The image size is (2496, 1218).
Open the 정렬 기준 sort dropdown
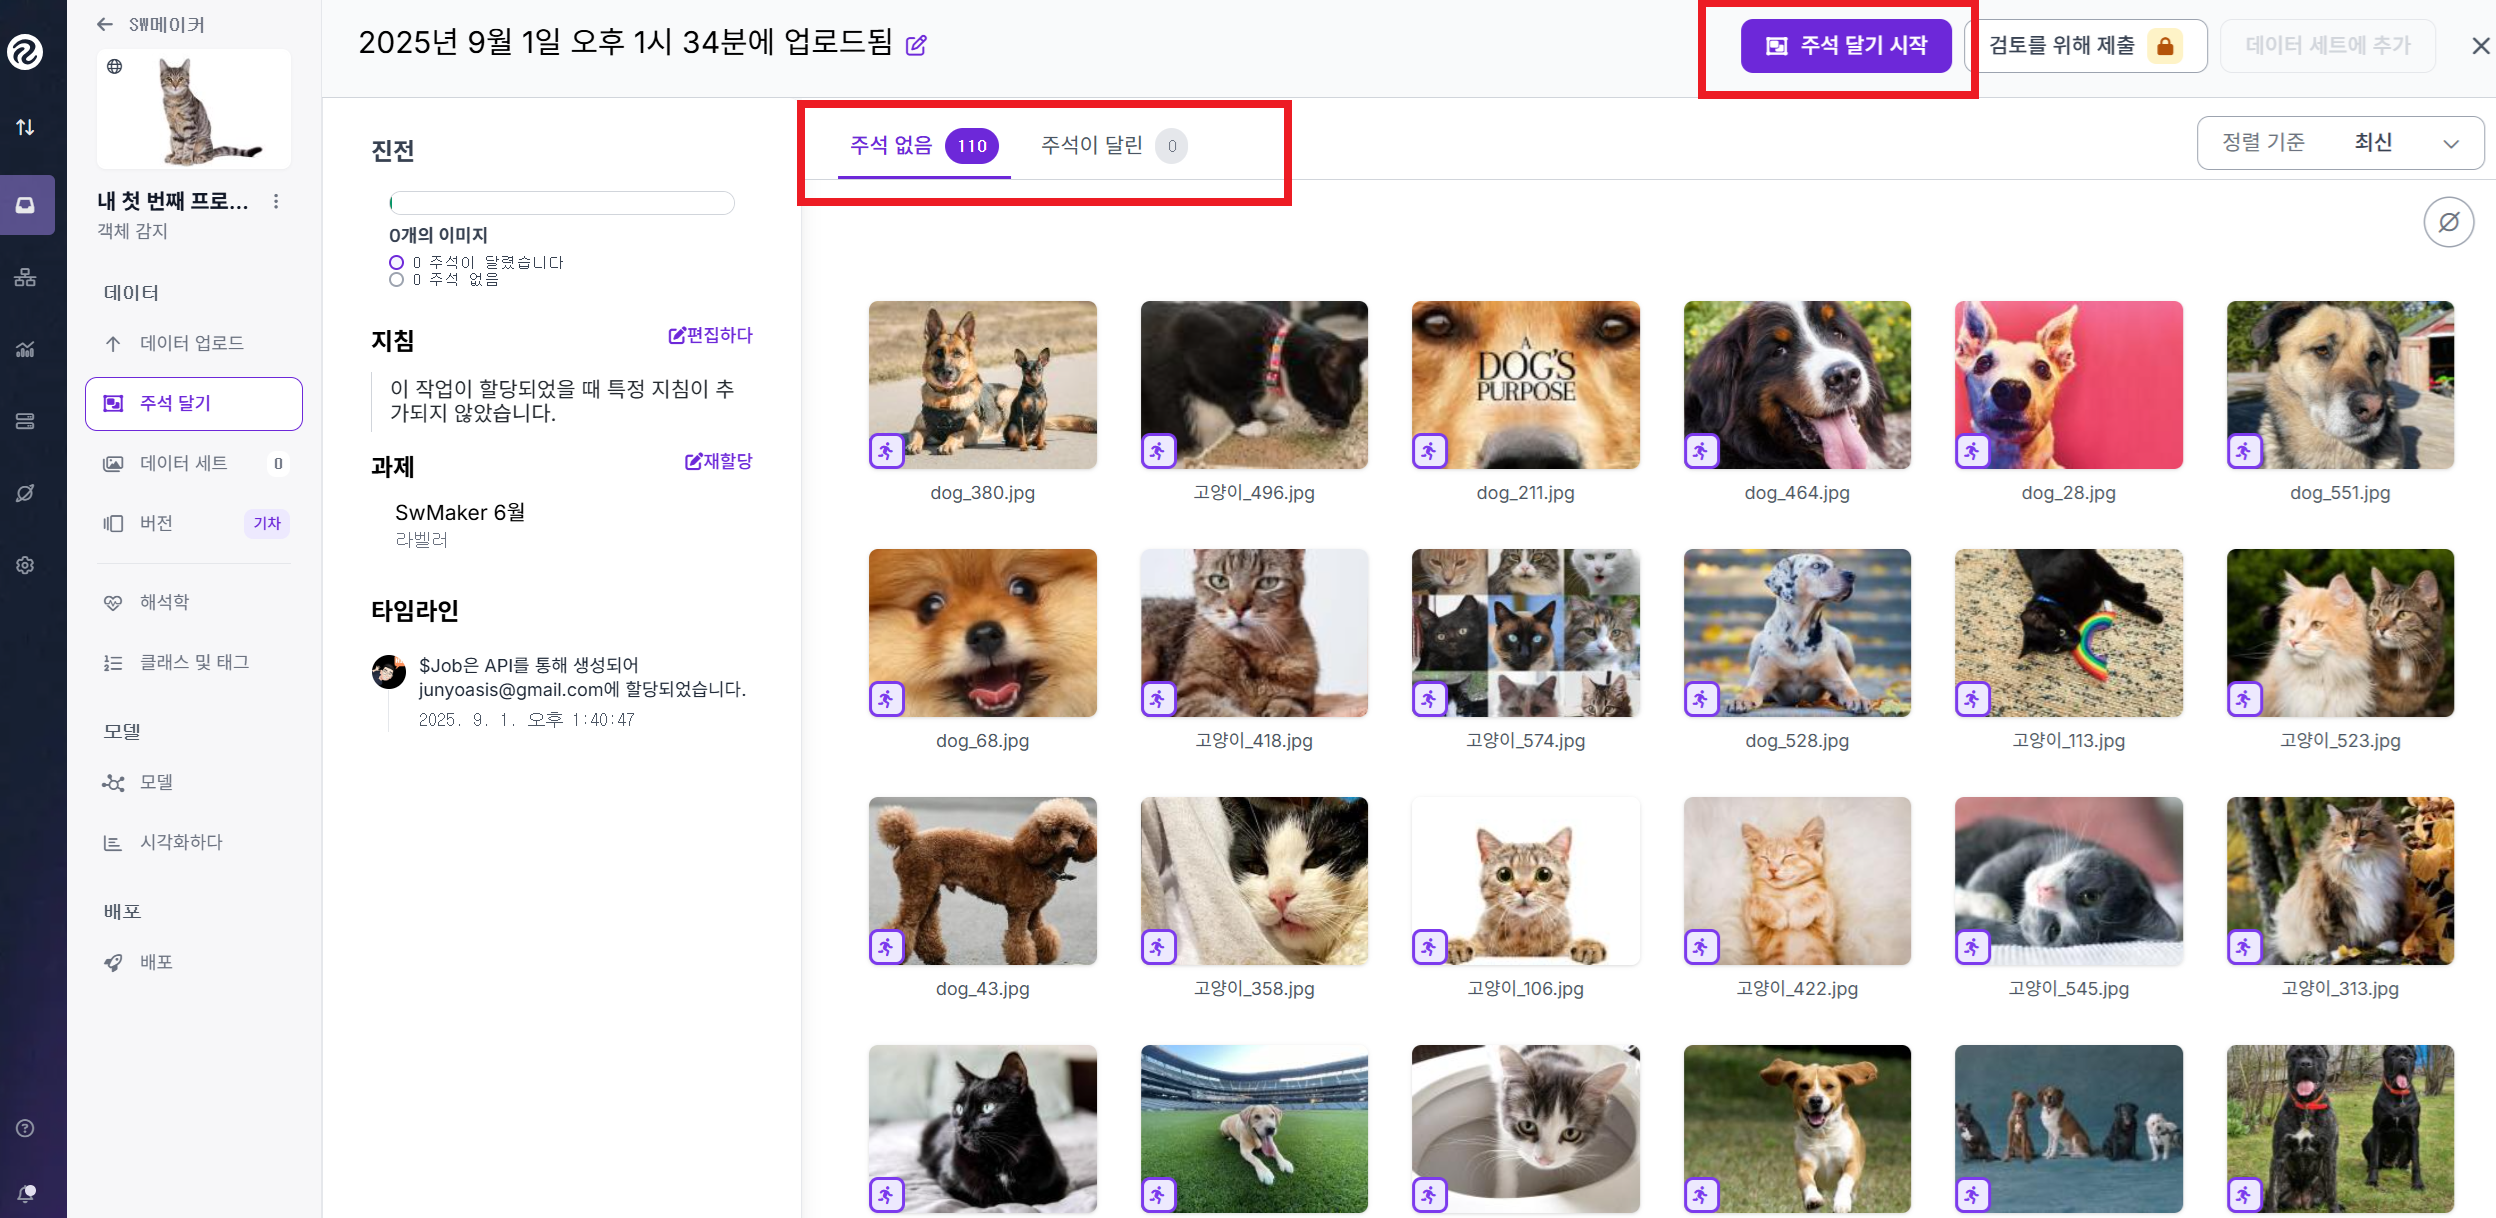(x=2340, y=143)
